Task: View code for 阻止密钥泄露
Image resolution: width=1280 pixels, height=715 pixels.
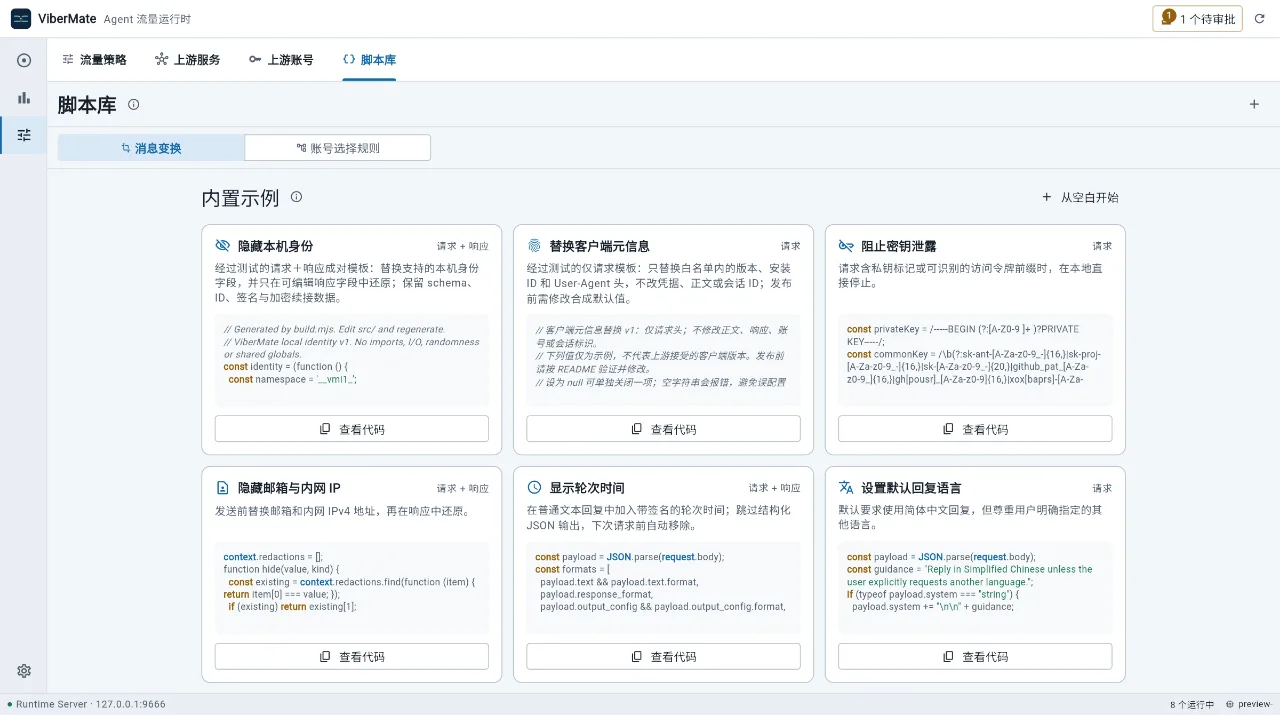Action: coord(975,429)
